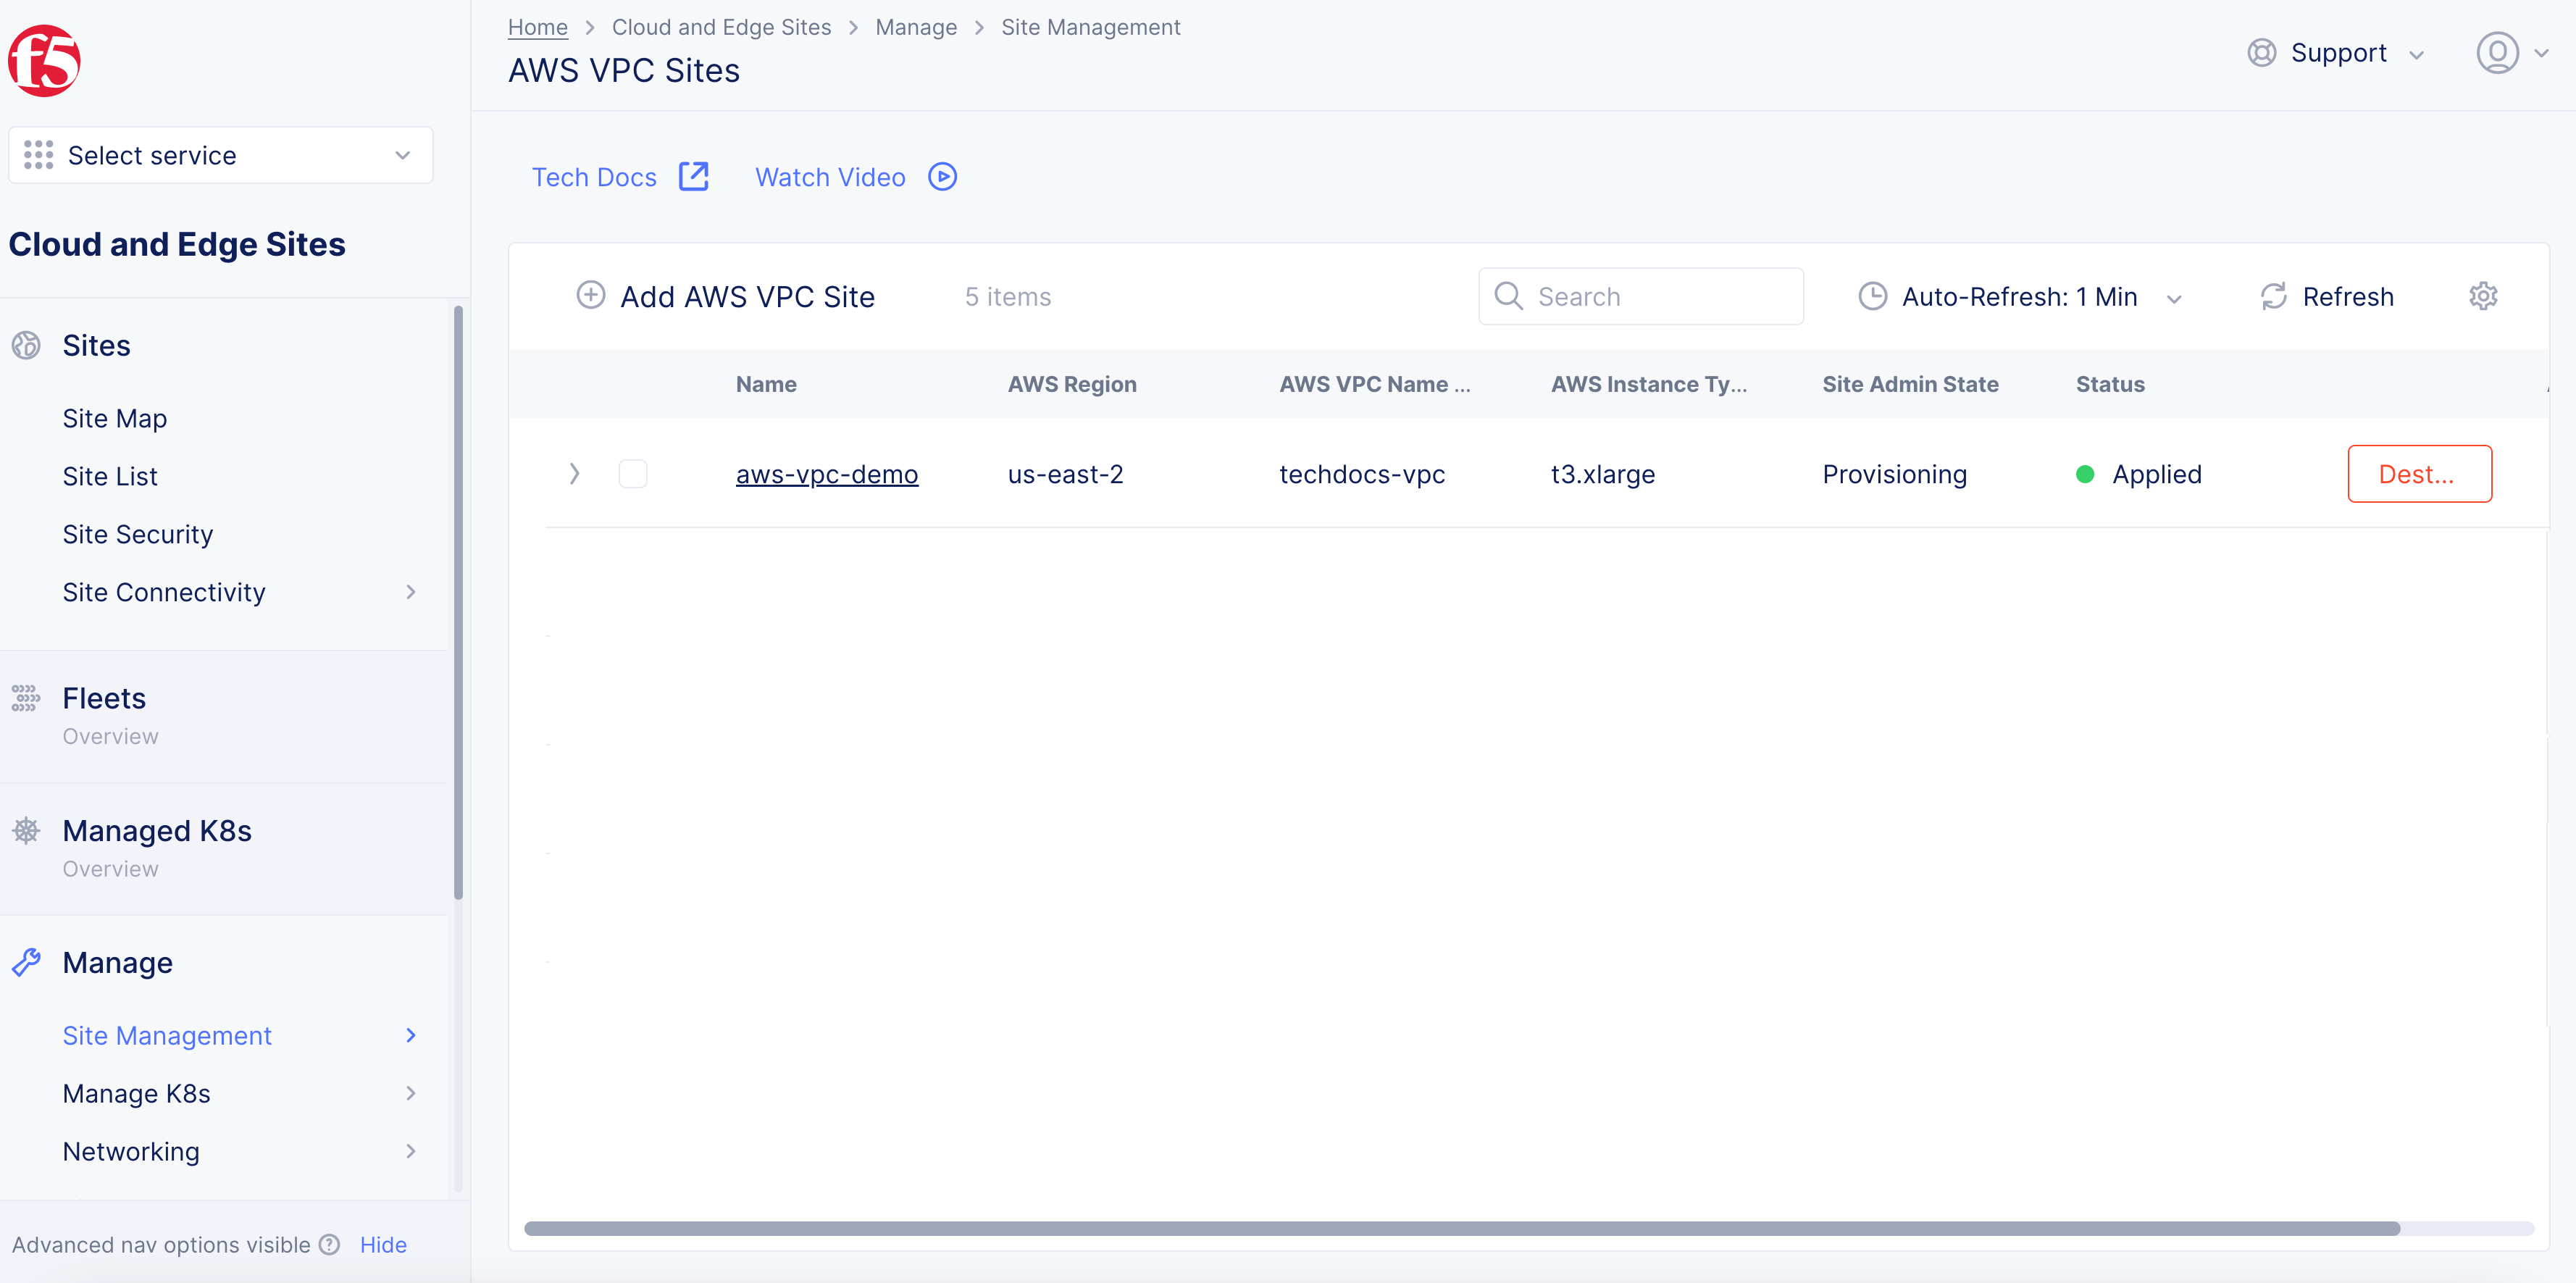Open Site Security in sidebar
Screen dimensions: 2576x1283
[x=137, y=534]
